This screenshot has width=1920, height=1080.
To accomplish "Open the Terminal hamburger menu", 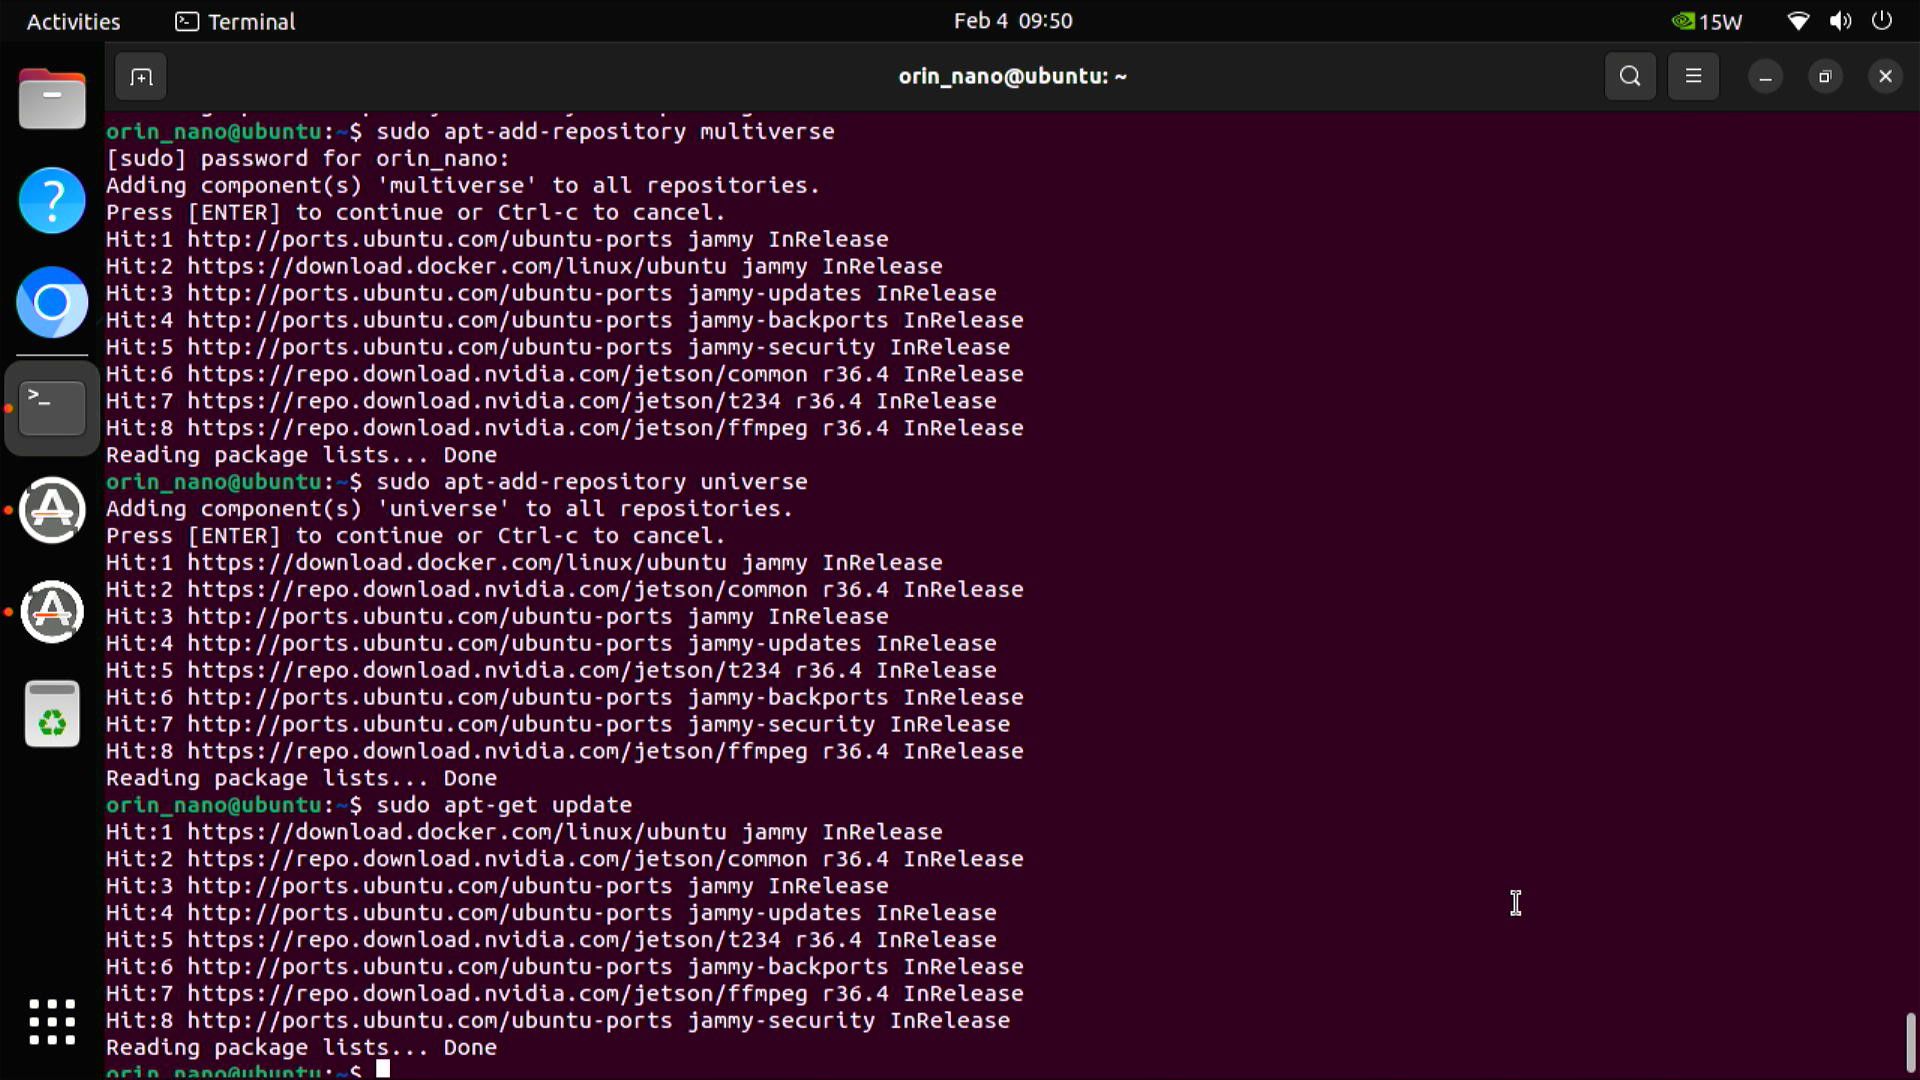I will click(1694, 76).
